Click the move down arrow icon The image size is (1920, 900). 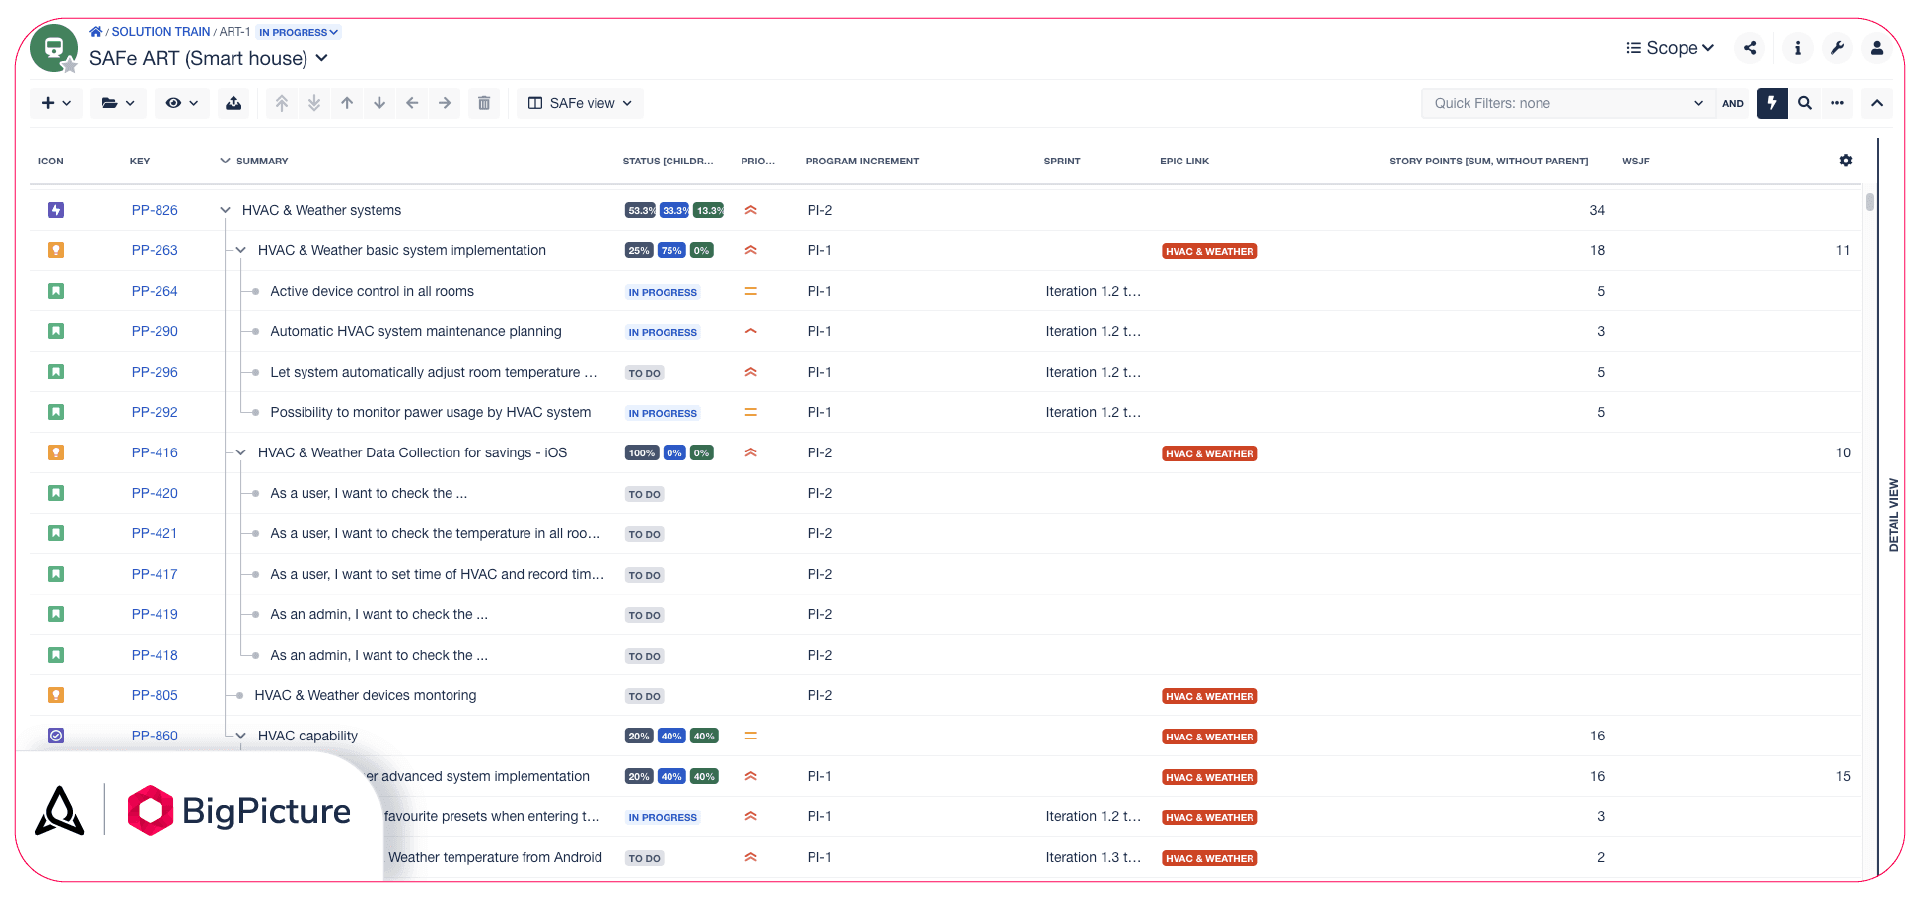[380, 103]
